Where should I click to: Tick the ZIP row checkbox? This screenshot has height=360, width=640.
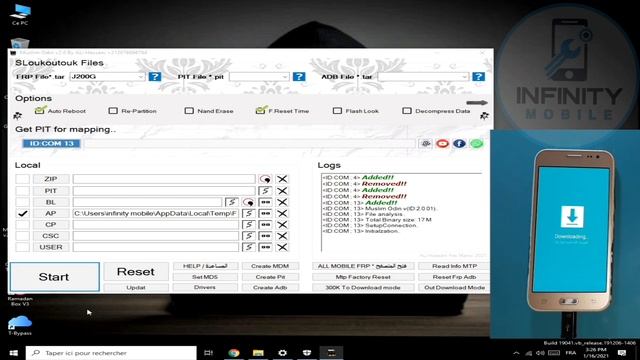pos(22,179)
